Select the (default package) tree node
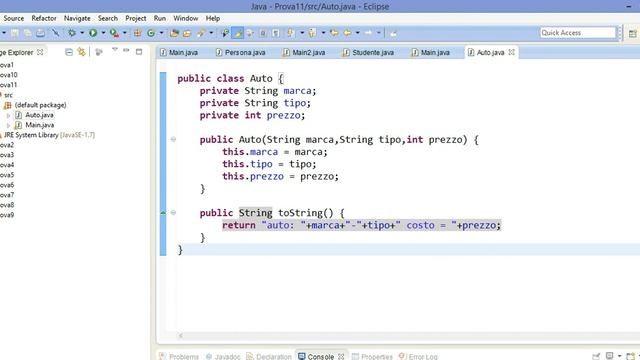Image resolution: width=640 pixels, height=360 pixels. [x=35, y=105]
